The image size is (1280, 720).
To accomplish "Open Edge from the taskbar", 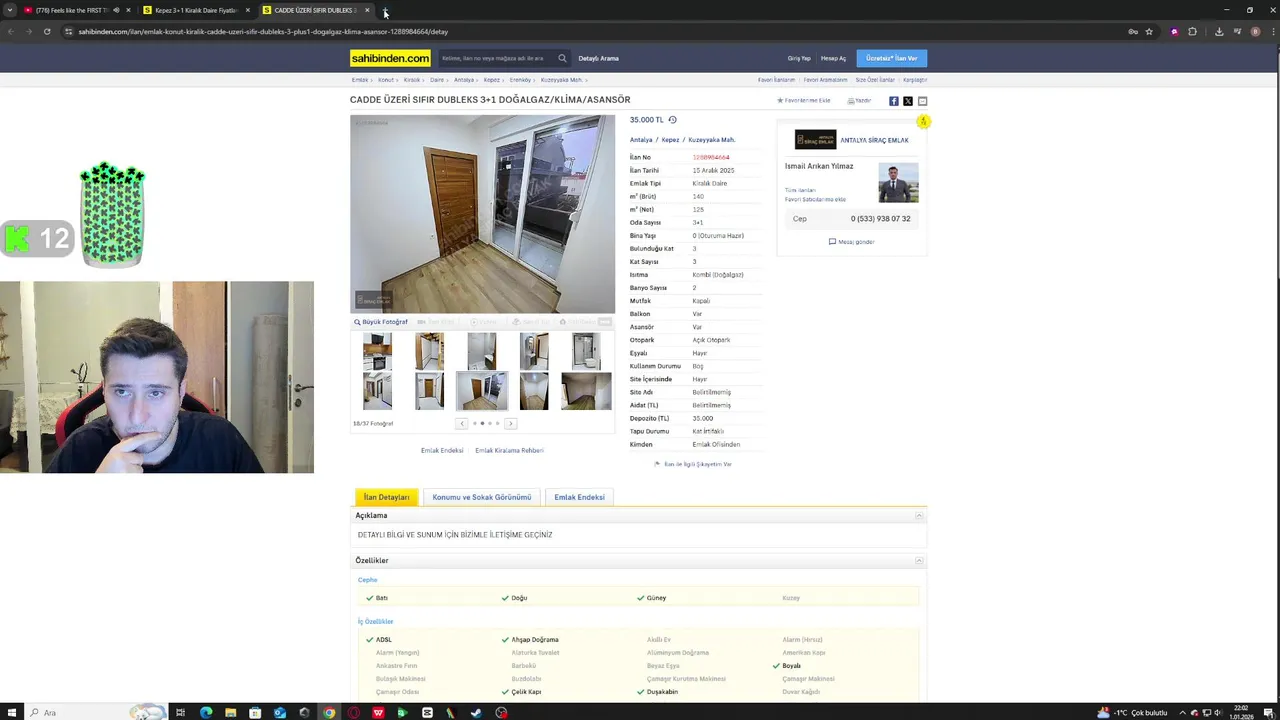I will 206,713.
